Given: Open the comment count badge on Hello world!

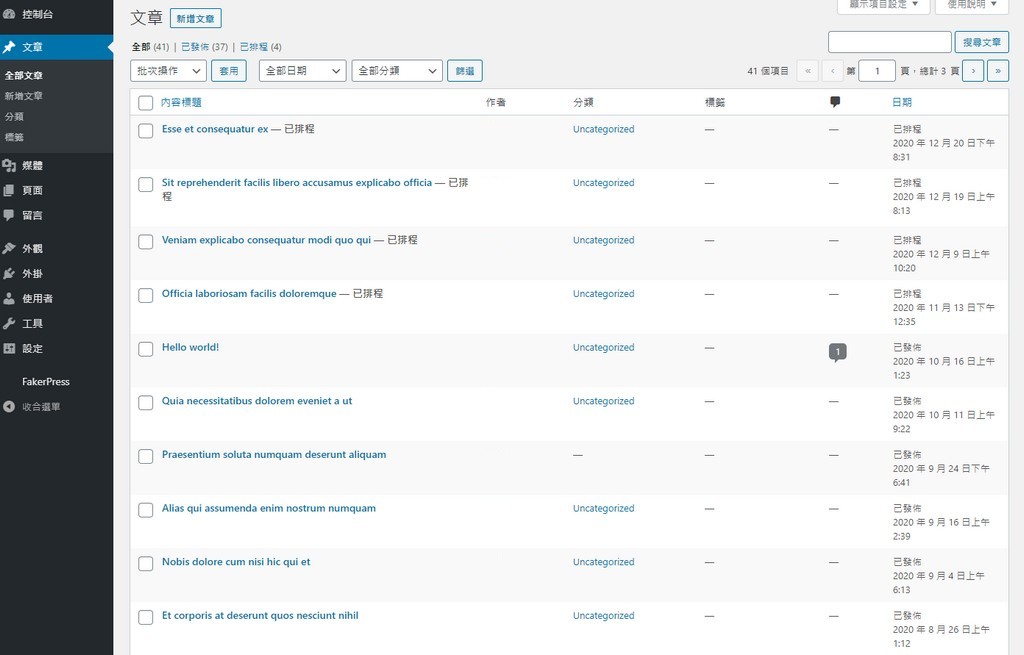Looking at the screenshot, I should click(837, 351).
